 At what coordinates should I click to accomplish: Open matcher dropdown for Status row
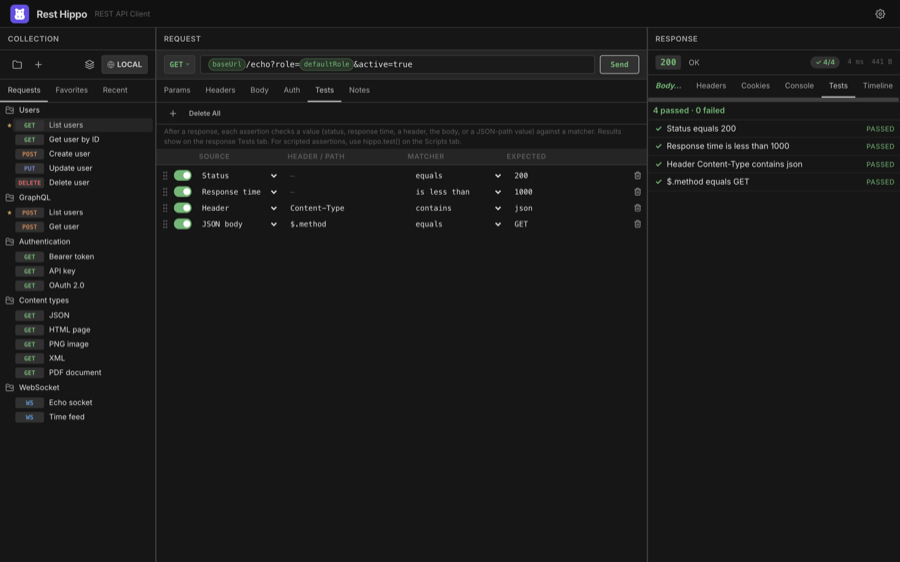click(458, 176)
